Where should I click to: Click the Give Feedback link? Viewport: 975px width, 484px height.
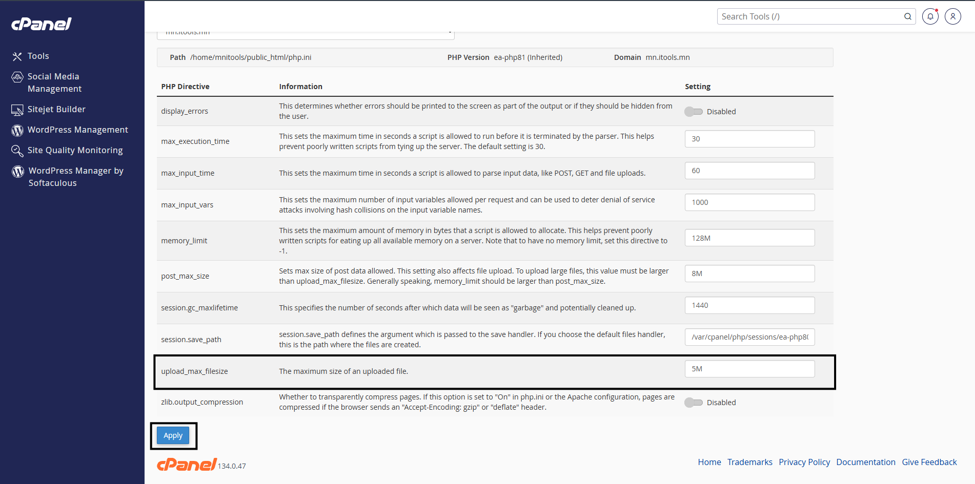(929, 462)
